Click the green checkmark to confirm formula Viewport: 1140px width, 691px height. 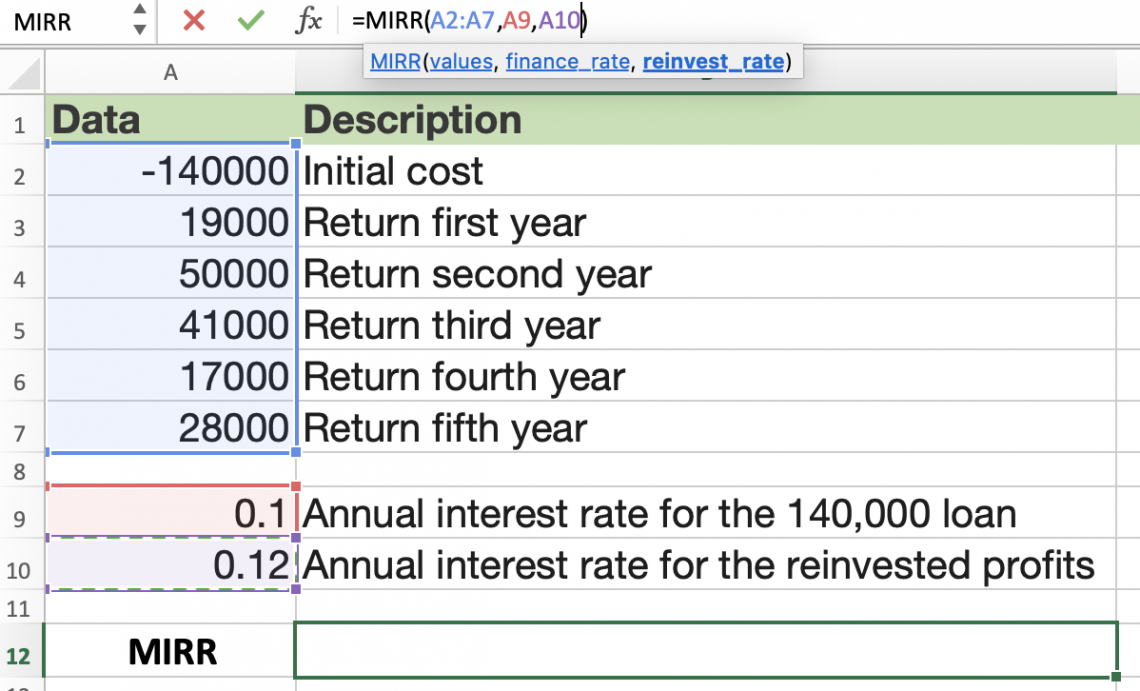tap(250, 20)
